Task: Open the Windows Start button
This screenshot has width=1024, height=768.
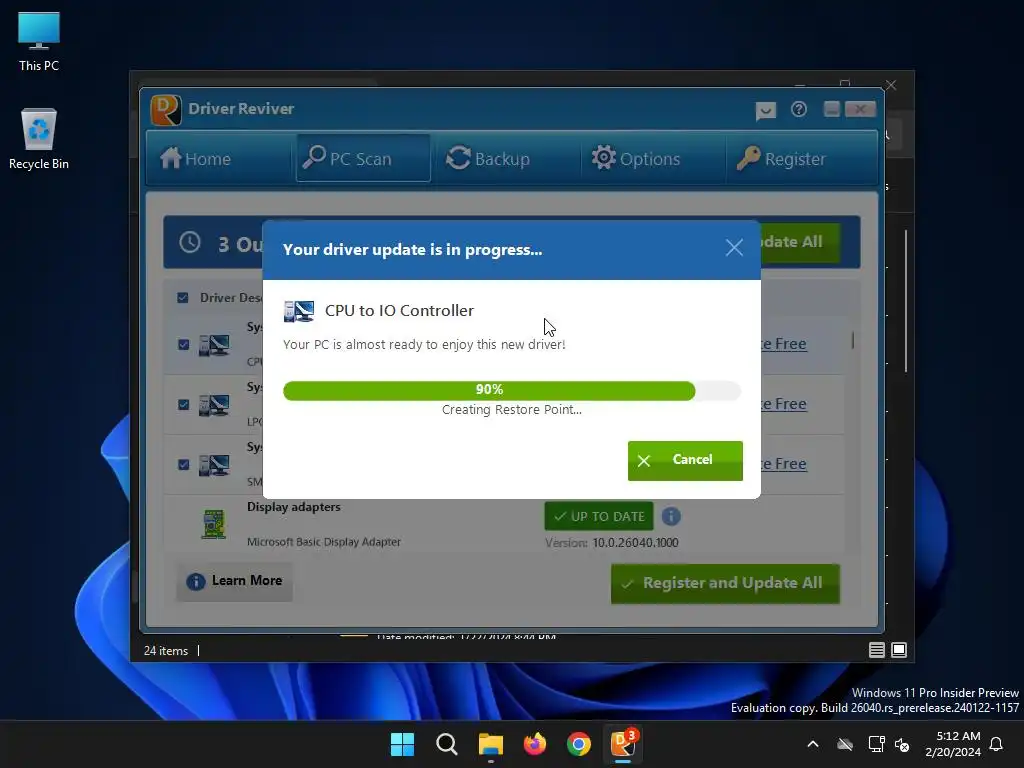Action: pyautogui.click(x=402, y=744)
